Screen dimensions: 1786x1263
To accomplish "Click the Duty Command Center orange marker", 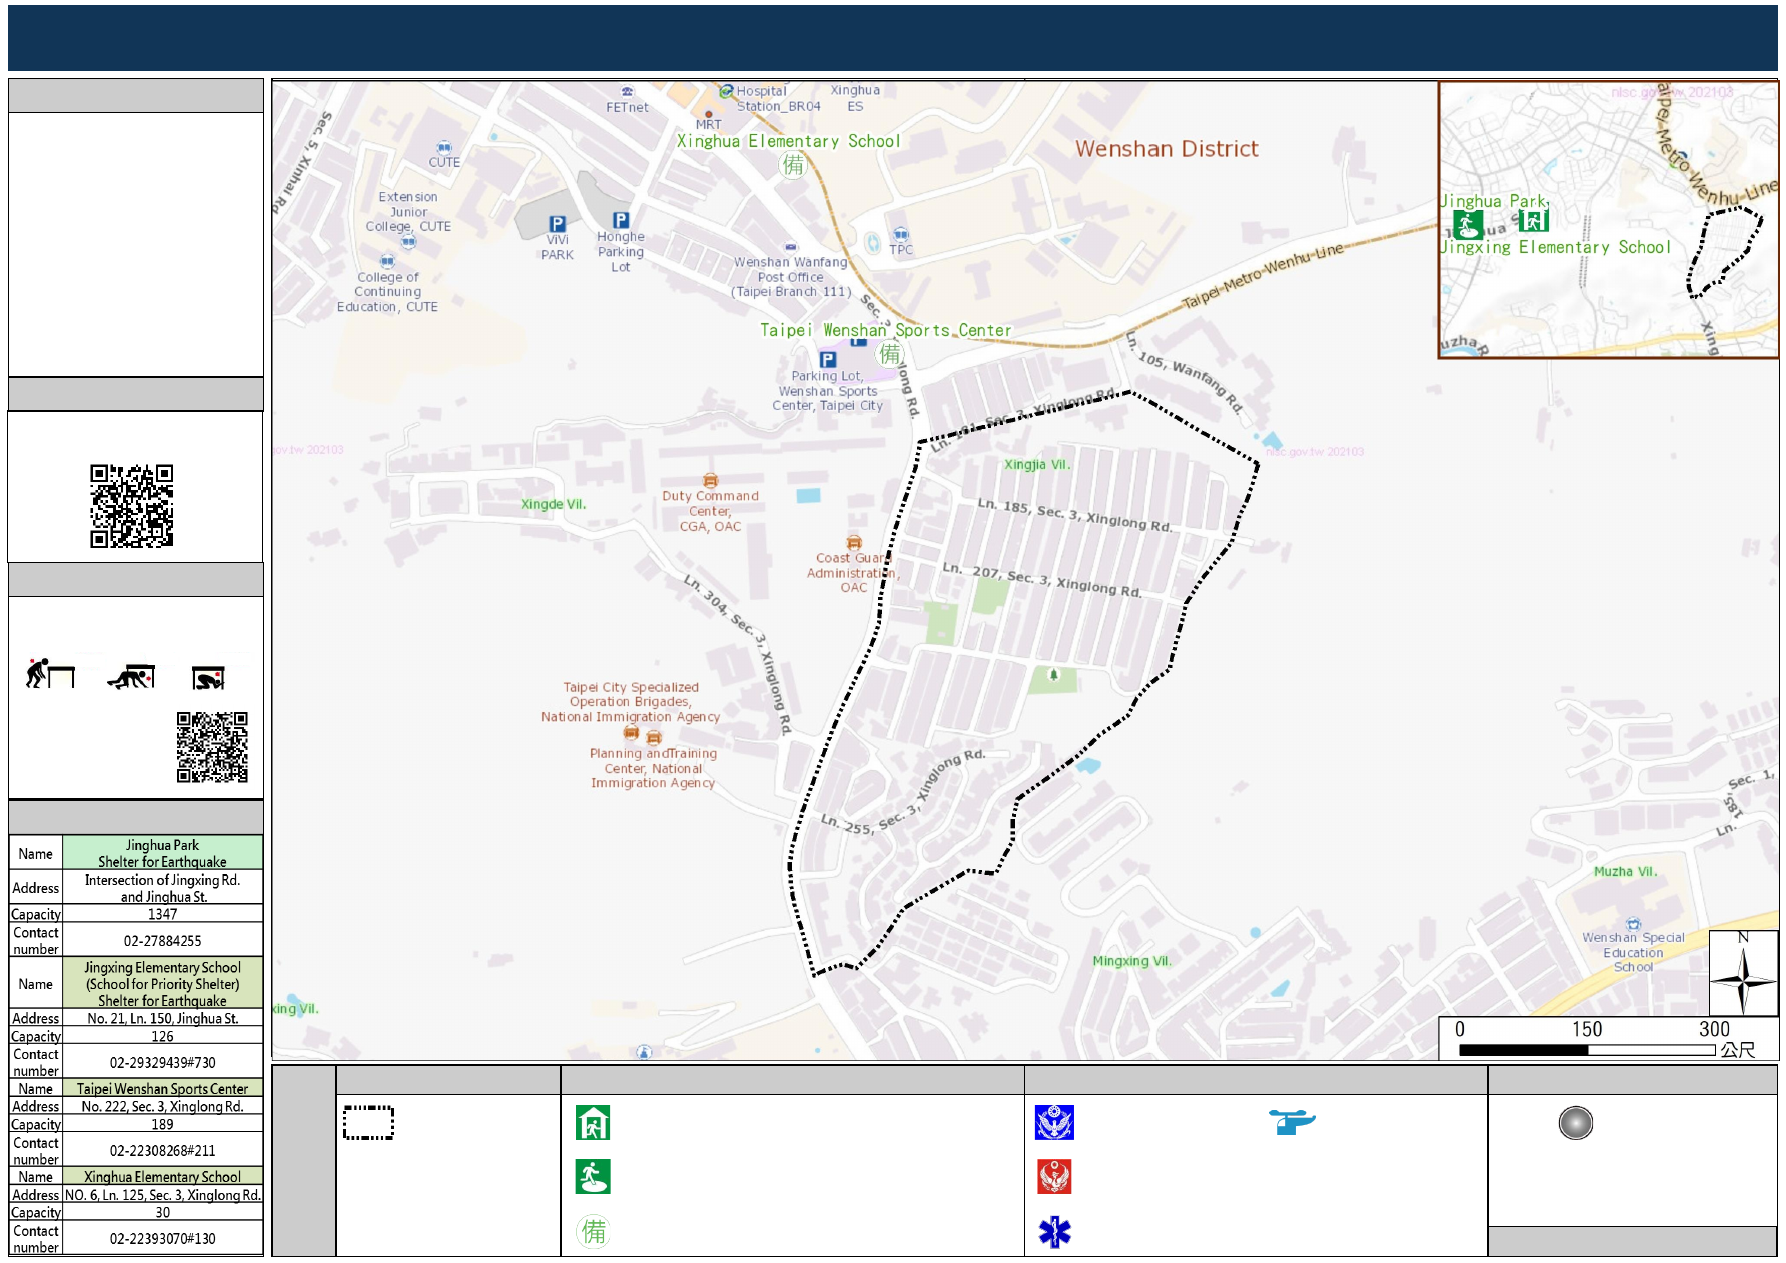I will [710, 481].
